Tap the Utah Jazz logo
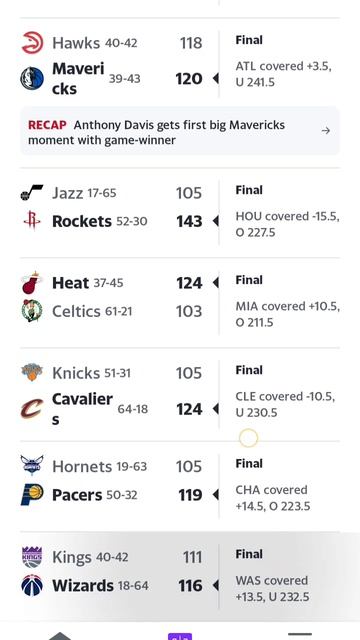This screenshot has width=360, height=640. coord(32,193)
